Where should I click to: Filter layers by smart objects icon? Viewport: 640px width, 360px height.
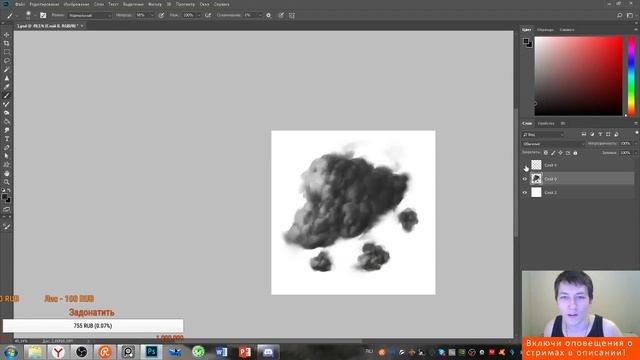click(x=616, y=134)
